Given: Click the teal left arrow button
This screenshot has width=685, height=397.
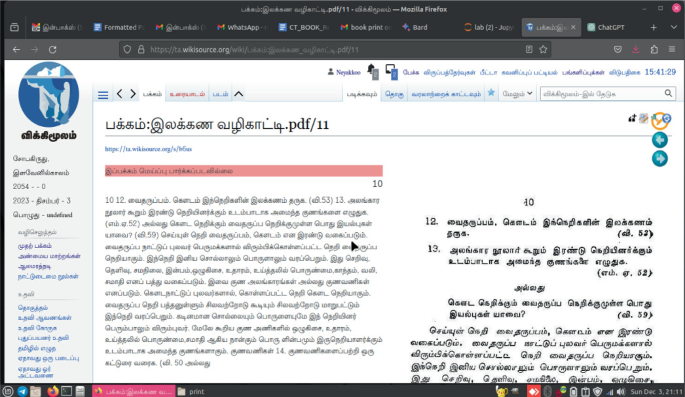Looking at the screenshot, I should [660, 140].
